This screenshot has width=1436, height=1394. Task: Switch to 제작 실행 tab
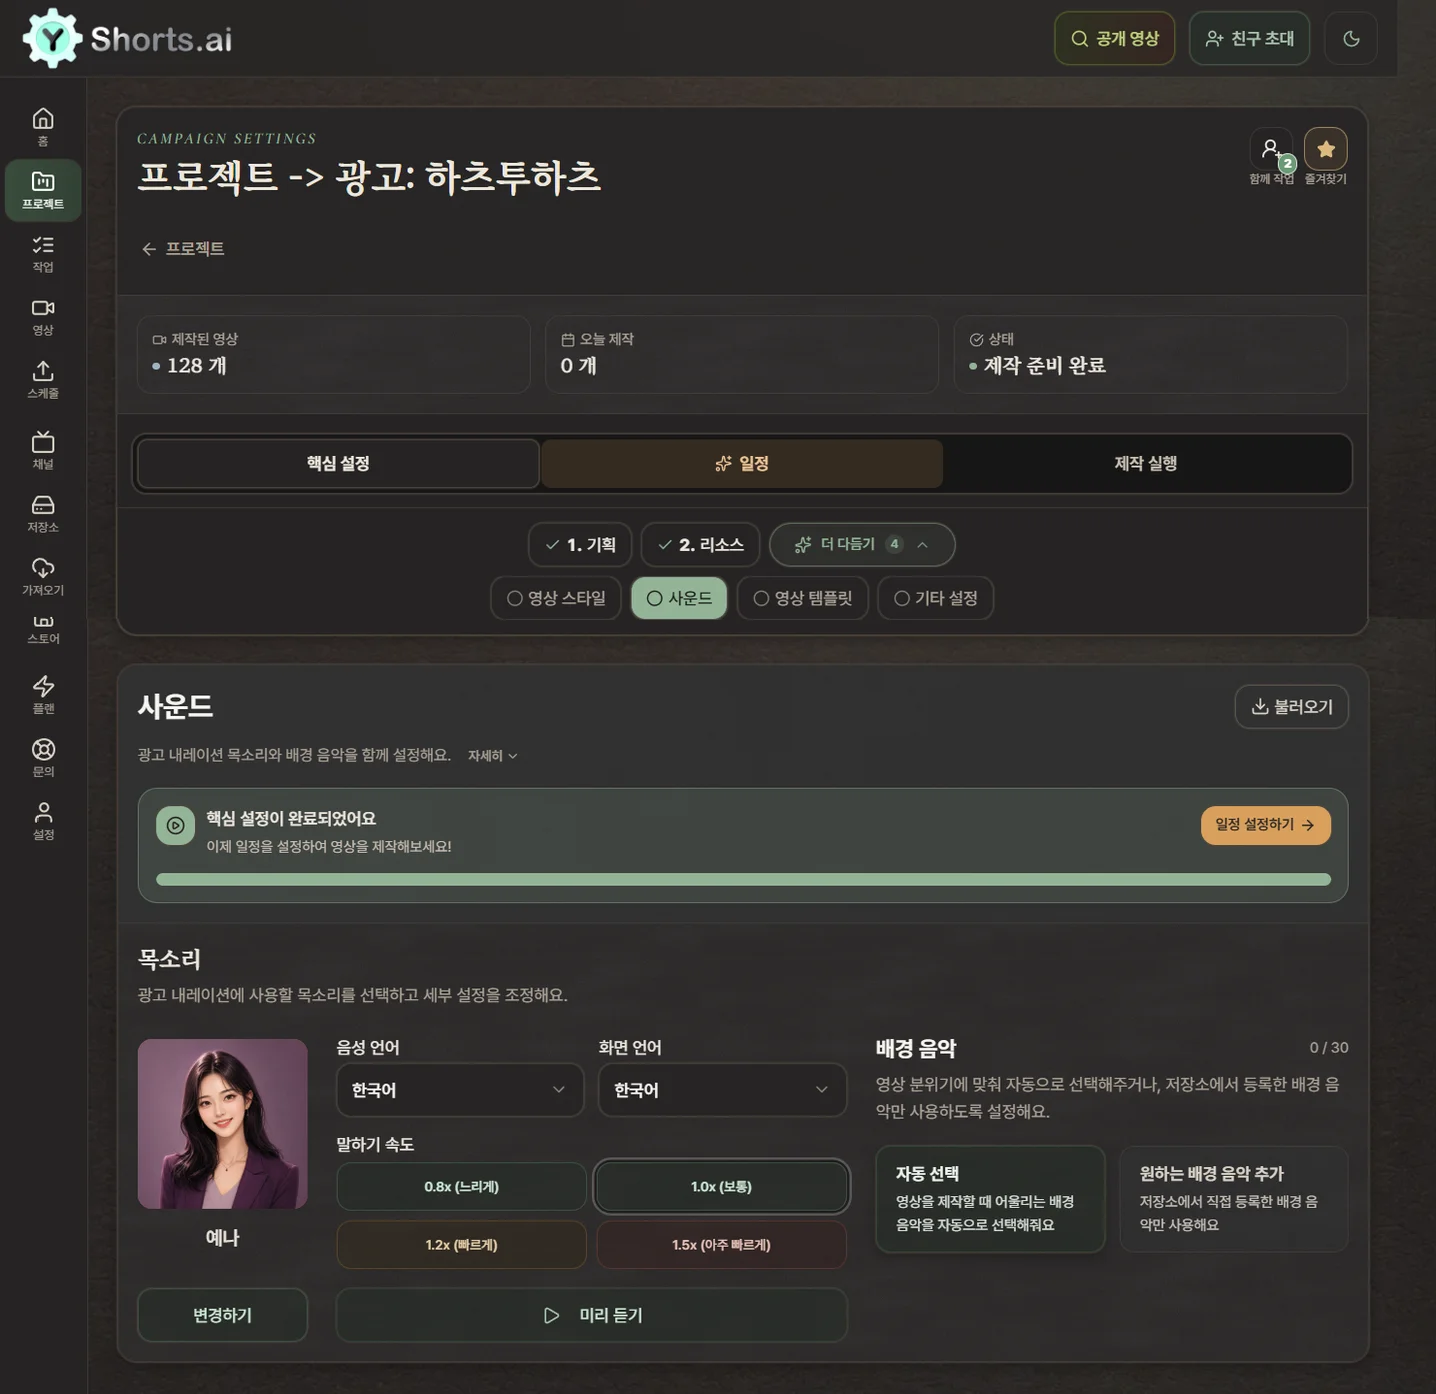coord(1145,463)
